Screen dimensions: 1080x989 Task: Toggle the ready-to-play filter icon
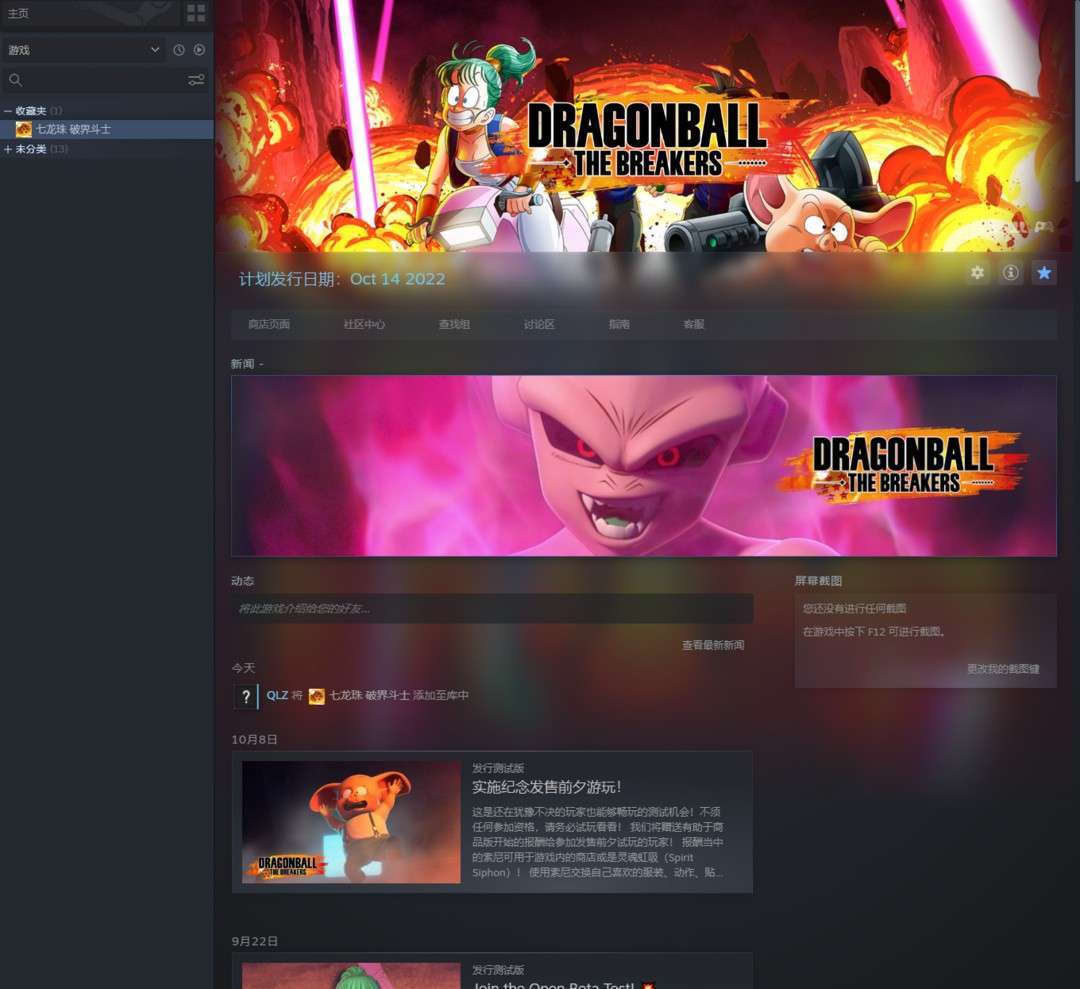(199, 50)
